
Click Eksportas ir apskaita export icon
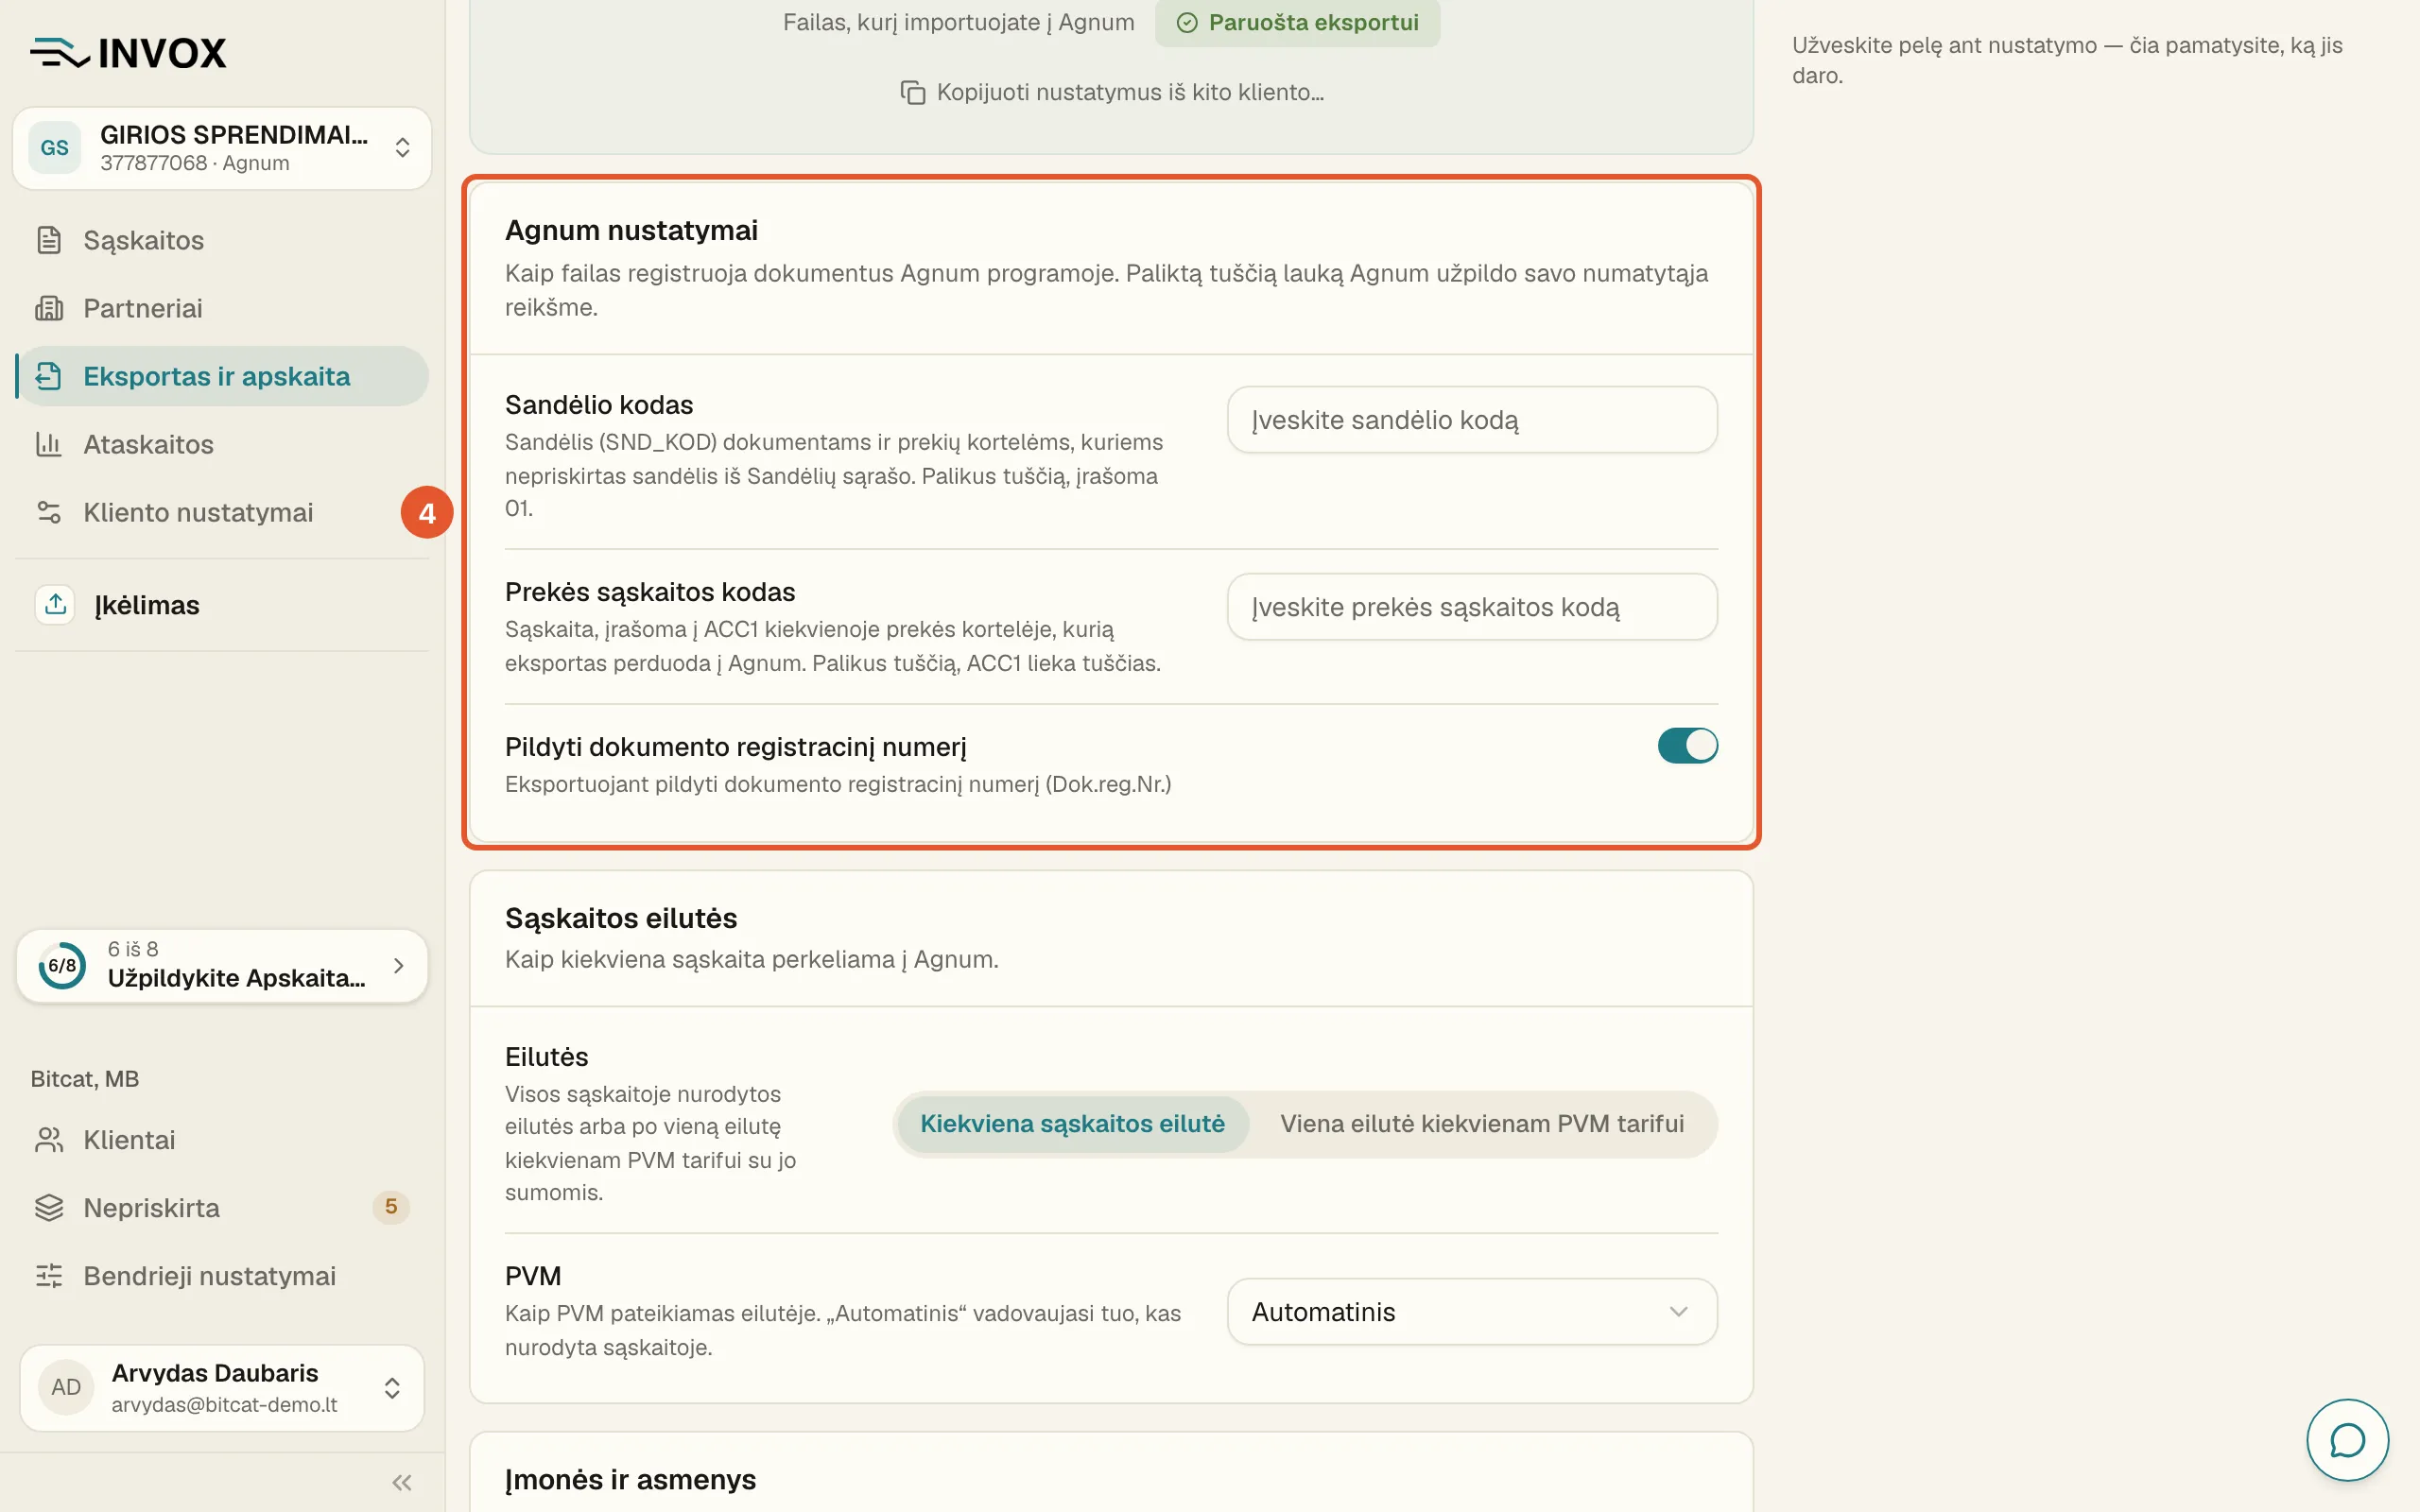pyautogui.click(x=49, y=376)
